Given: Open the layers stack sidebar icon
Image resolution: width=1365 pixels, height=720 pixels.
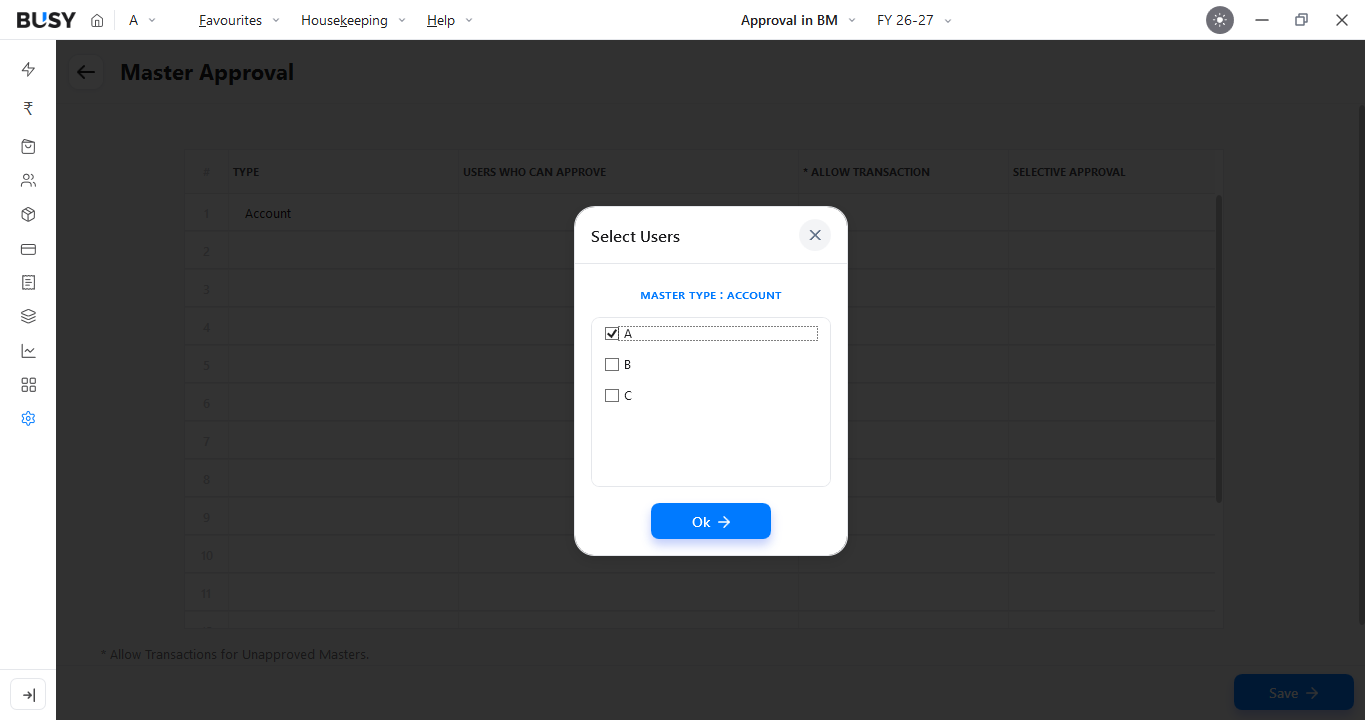Looking at the screenshot, I should pyautogui.click(x=28, y=316).
